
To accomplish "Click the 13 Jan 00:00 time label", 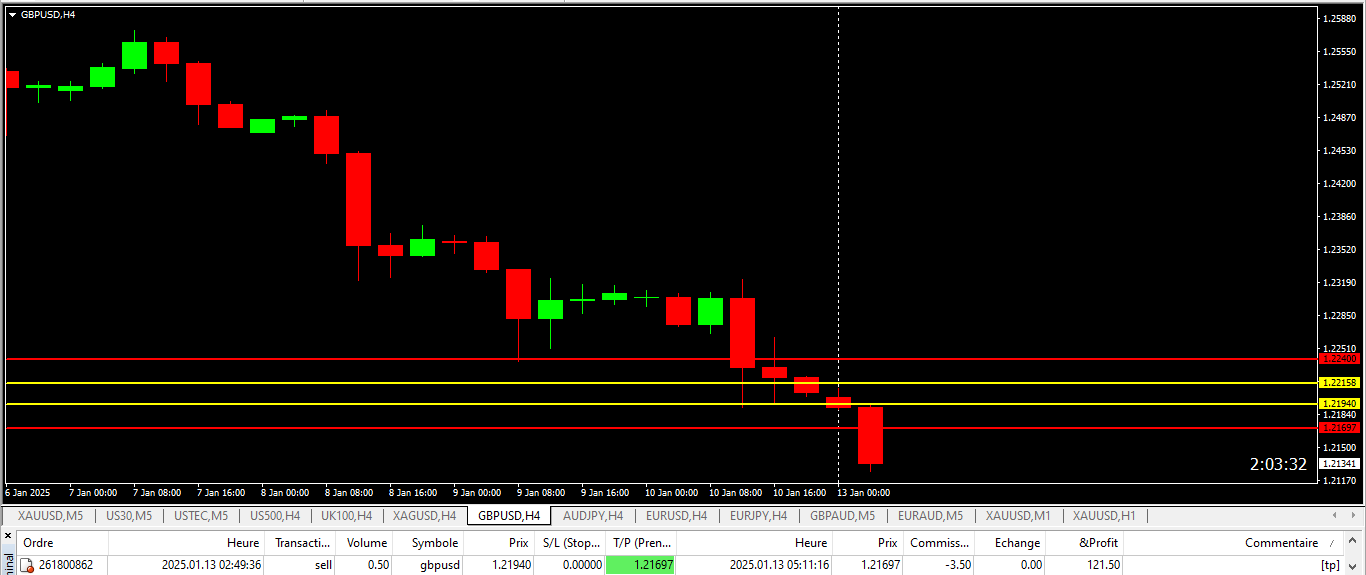I will click(x=863, y=493).
